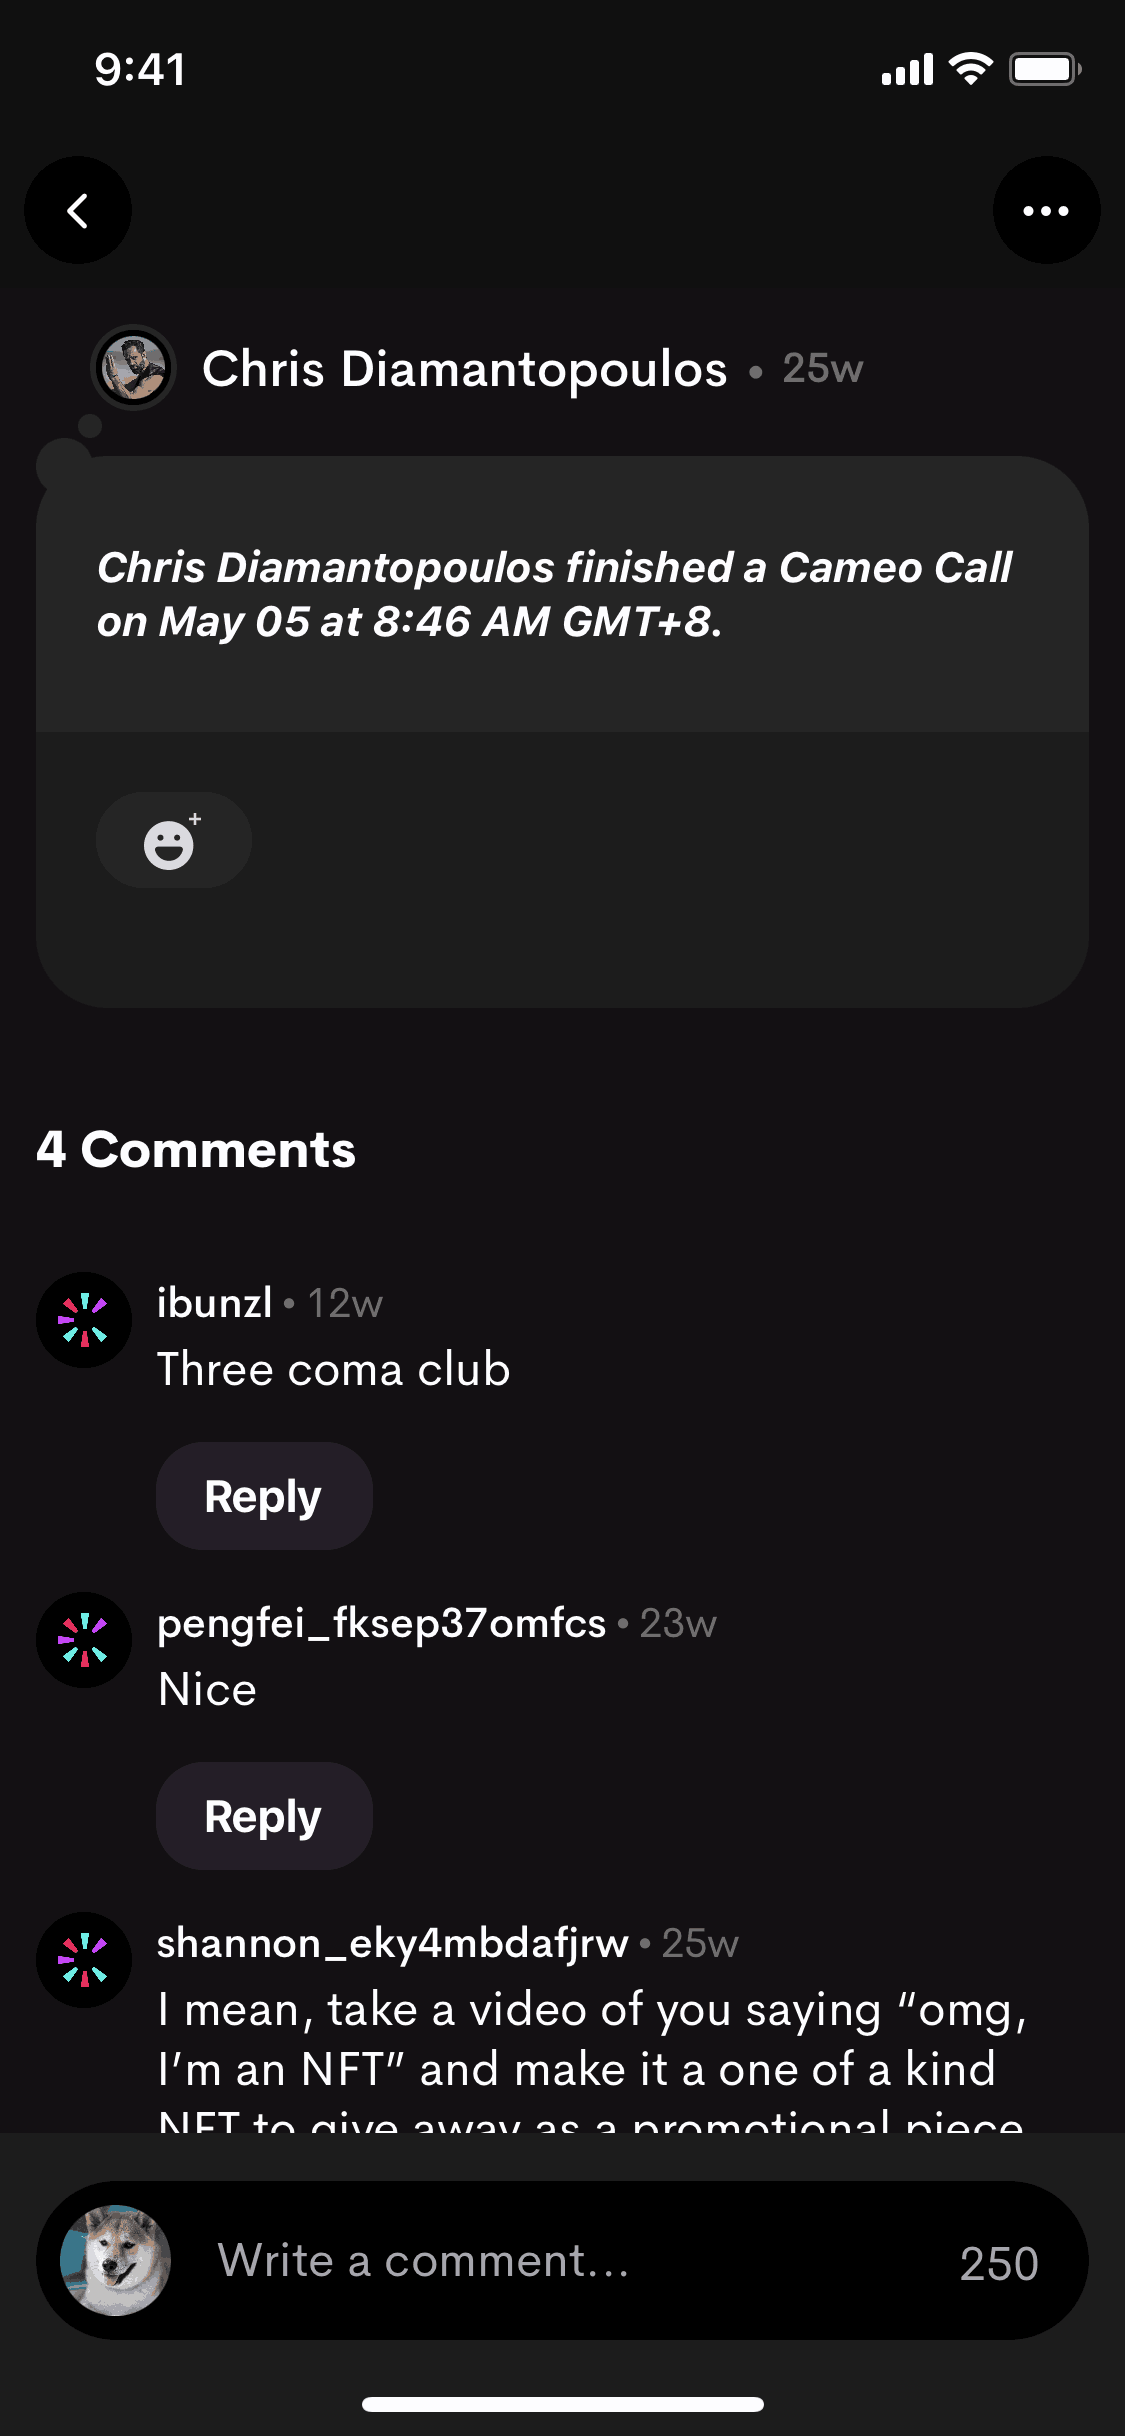Open ibunzl's avatar icon
The width and height of the screenshot is (1125, 2436).
[x=84, y=1320]
